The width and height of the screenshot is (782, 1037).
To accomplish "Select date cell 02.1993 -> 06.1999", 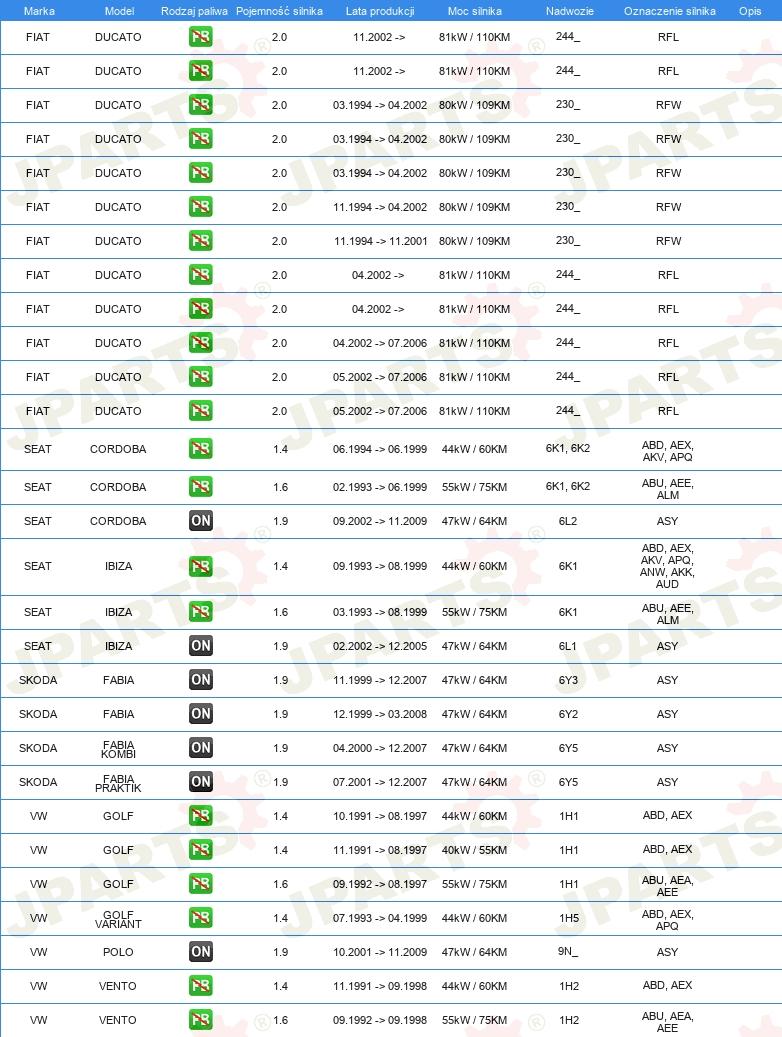I will 380,487.
